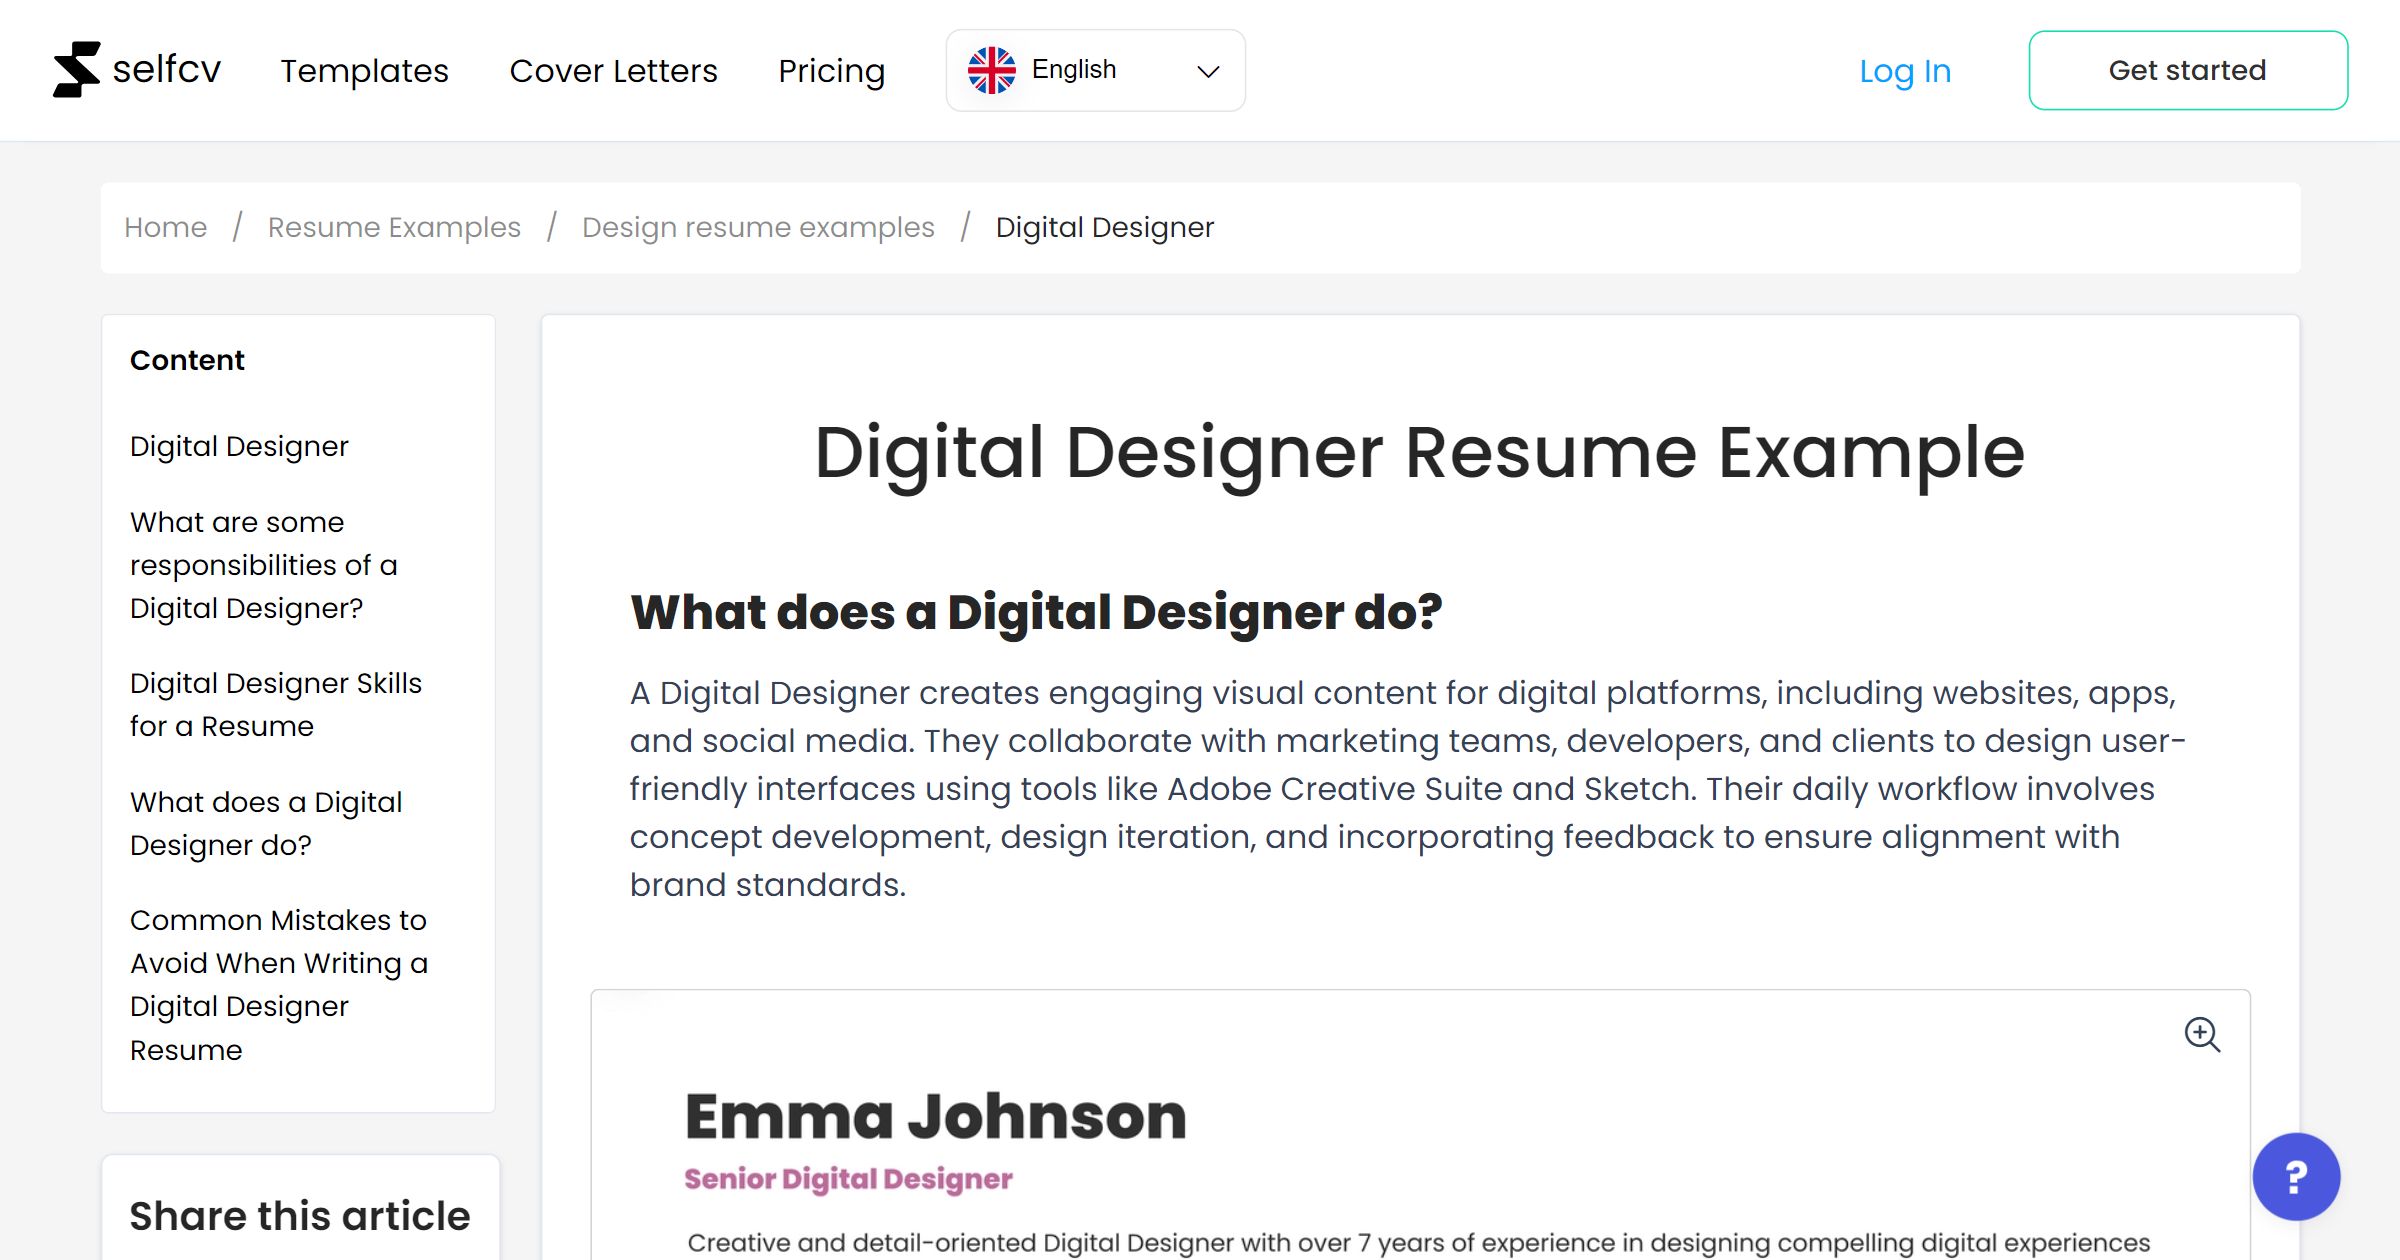Image resolution: width=2400 pixels, height=1260 pixels.
Task: Click the selfcv logo icon
Action: pos(77,70)
